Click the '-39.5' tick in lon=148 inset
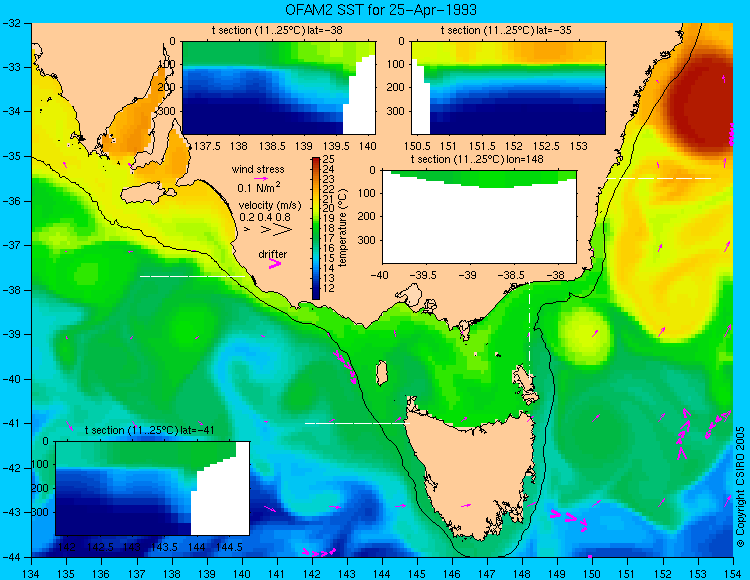Viewport: 750px width, 580px height. tap(423, 275)
